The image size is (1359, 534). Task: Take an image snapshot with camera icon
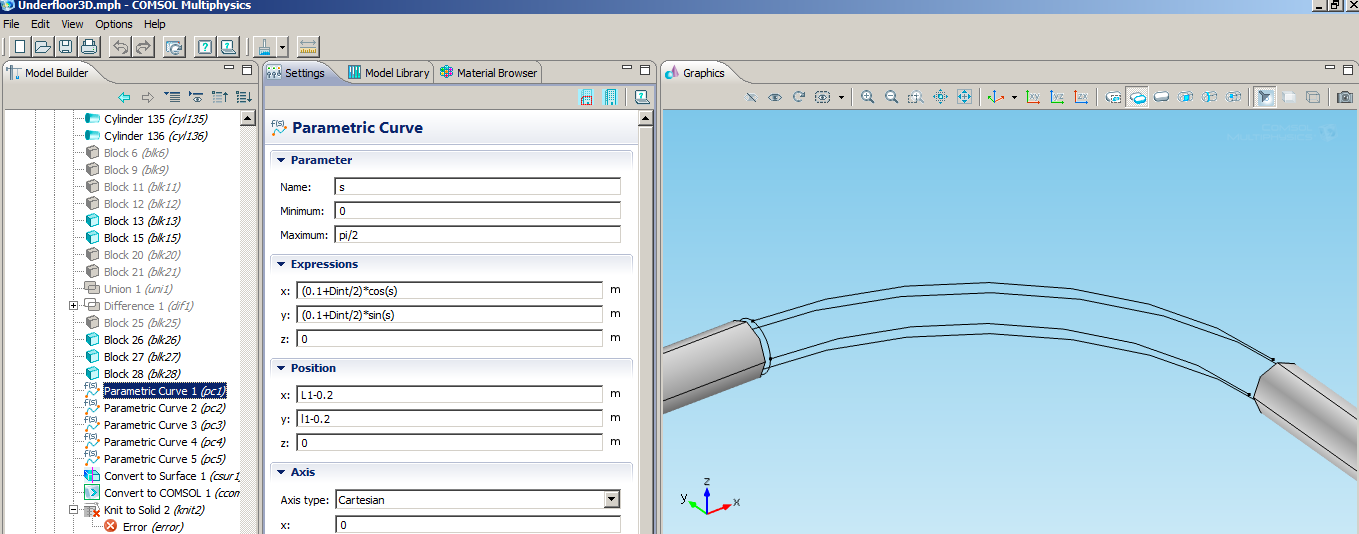pyautogui.click(x=1345, y=97)
